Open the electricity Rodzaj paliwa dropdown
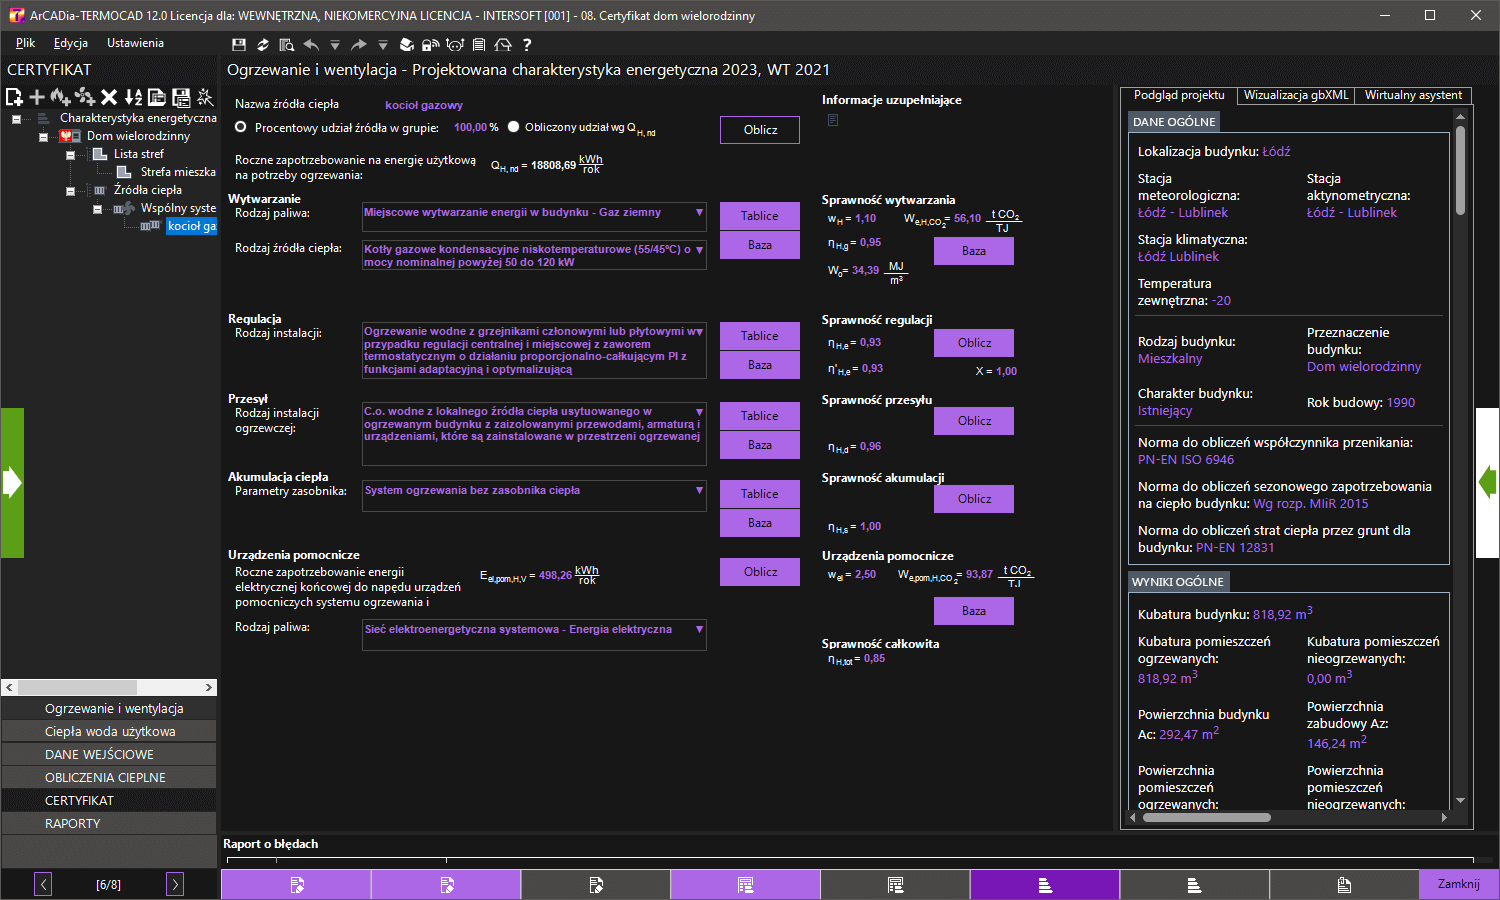This screenshot has height=900, width=1500. (x=699, y=630)
